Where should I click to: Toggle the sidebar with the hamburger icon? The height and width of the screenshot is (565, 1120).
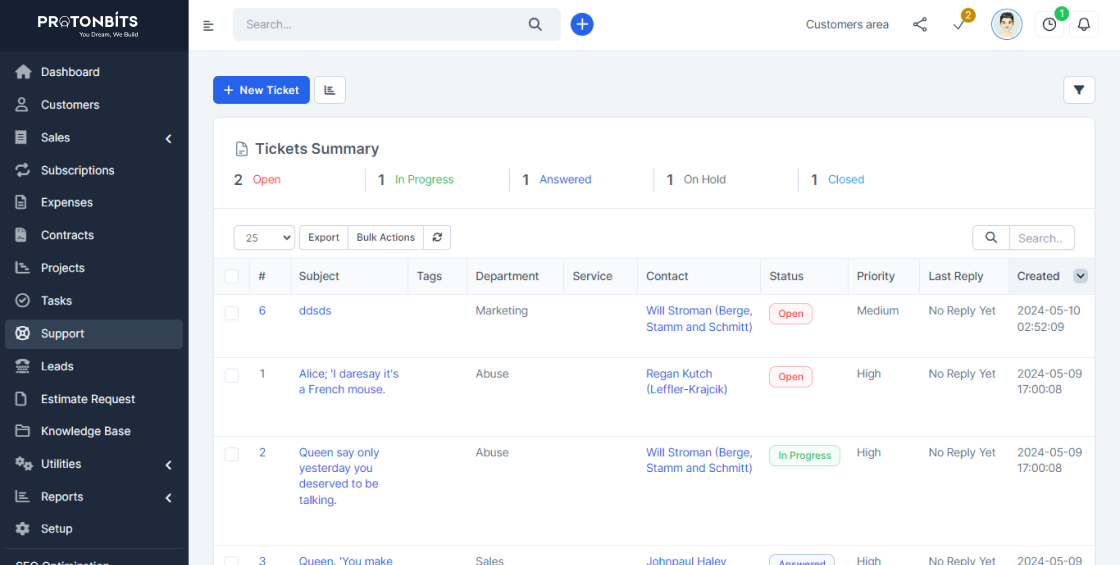pyautogui.click(x=208, y=25)
